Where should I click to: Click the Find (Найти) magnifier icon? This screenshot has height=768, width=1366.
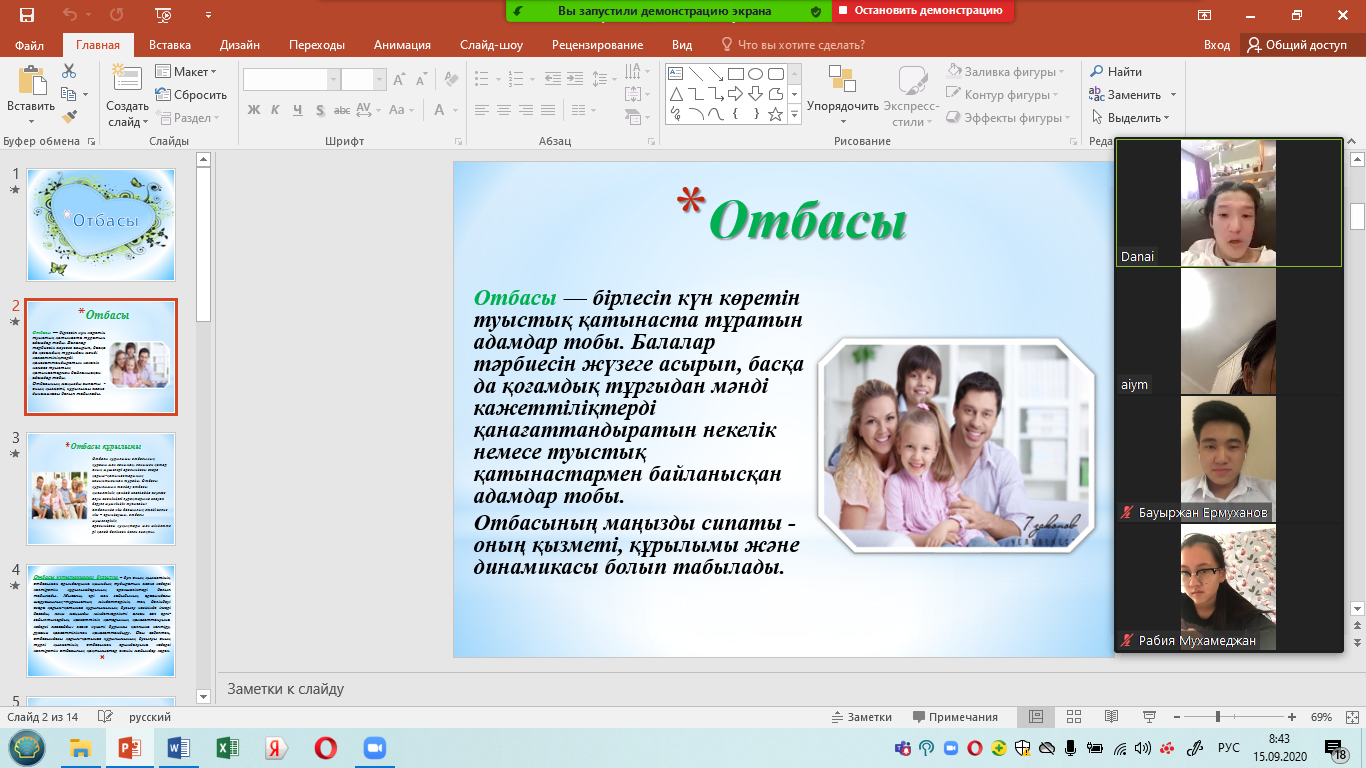click(1097, 72)
